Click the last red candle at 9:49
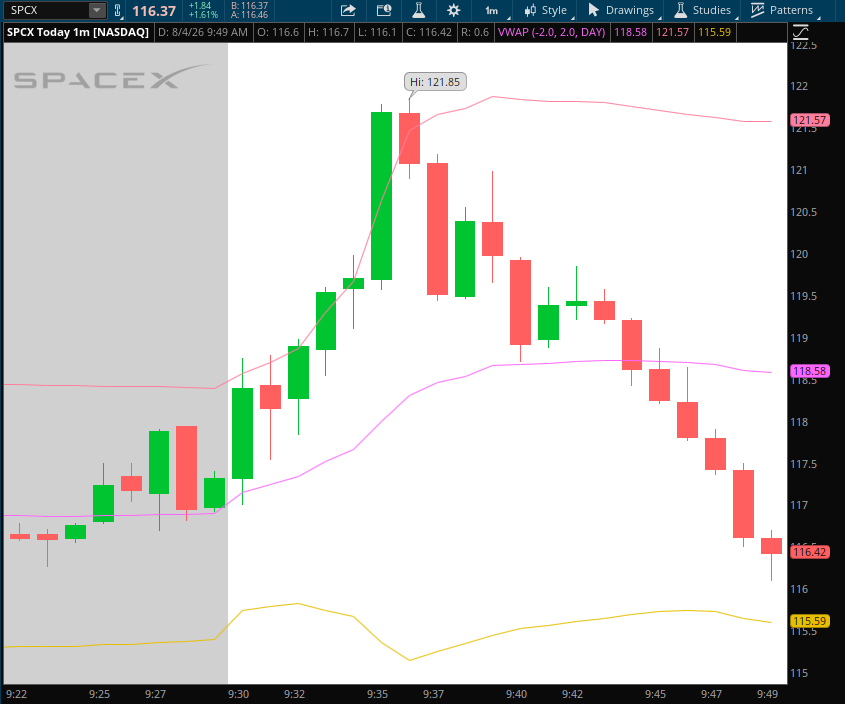The width and height of the screenshot is (845, 704). click(x=771, y=546)
